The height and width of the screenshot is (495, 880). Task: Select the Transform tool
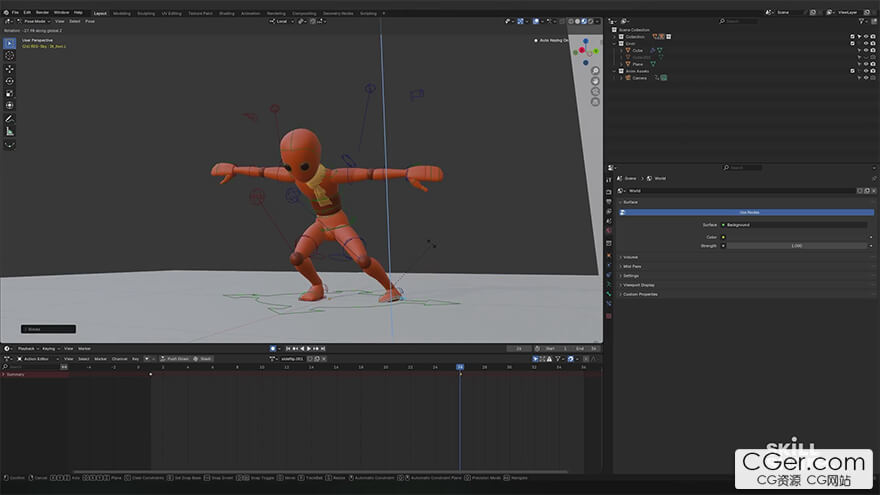click(x=10, y=106)
